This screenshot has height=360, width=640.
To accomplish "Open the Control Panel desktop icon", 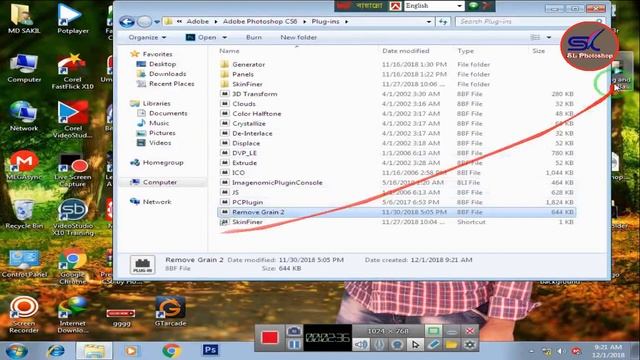I will point(24,263).
